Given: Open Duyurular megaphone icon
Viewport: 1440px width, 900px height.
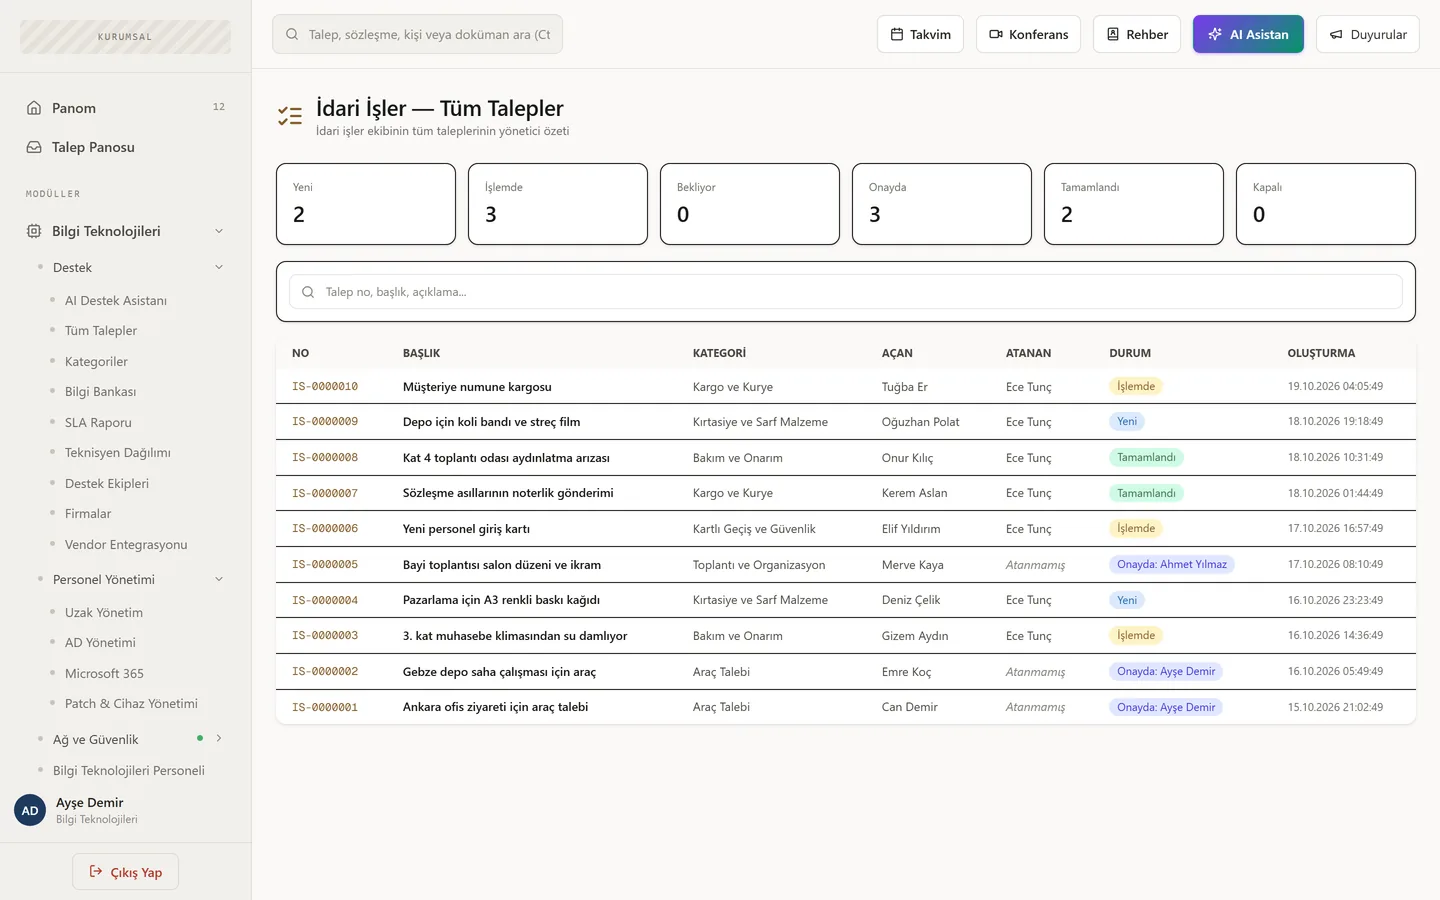Looking at the screenshot, I should 1336,34.
